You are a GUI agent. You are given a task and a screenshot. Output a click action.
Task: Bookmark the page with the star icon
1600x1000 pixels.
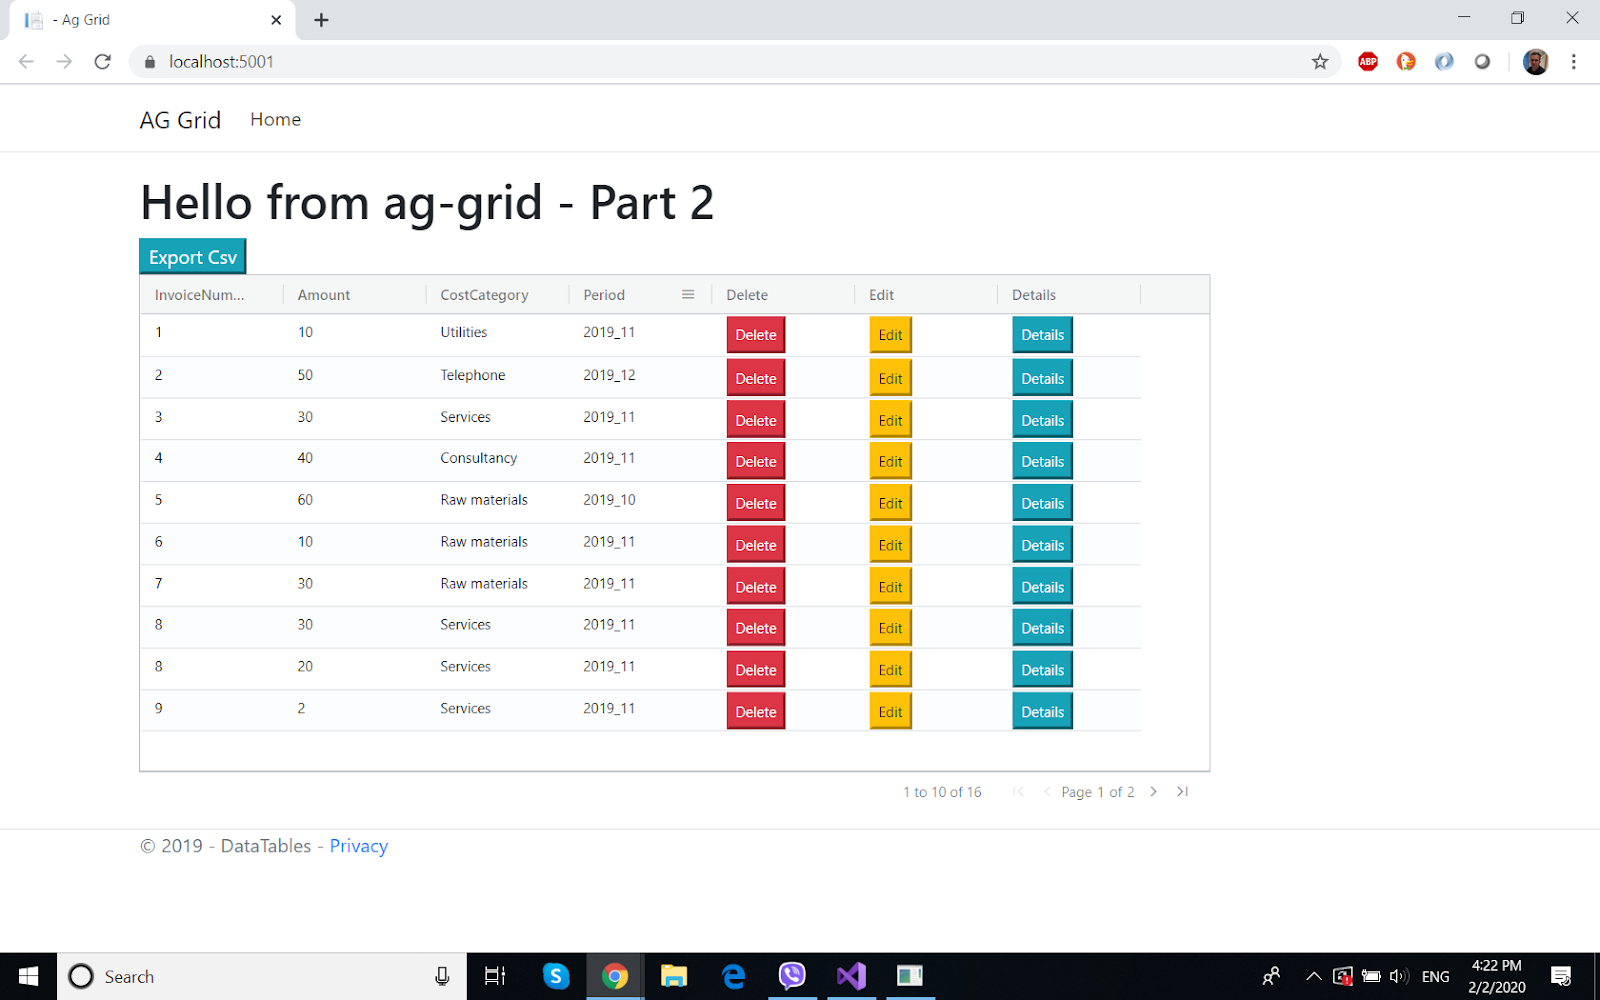(1320, 61)
